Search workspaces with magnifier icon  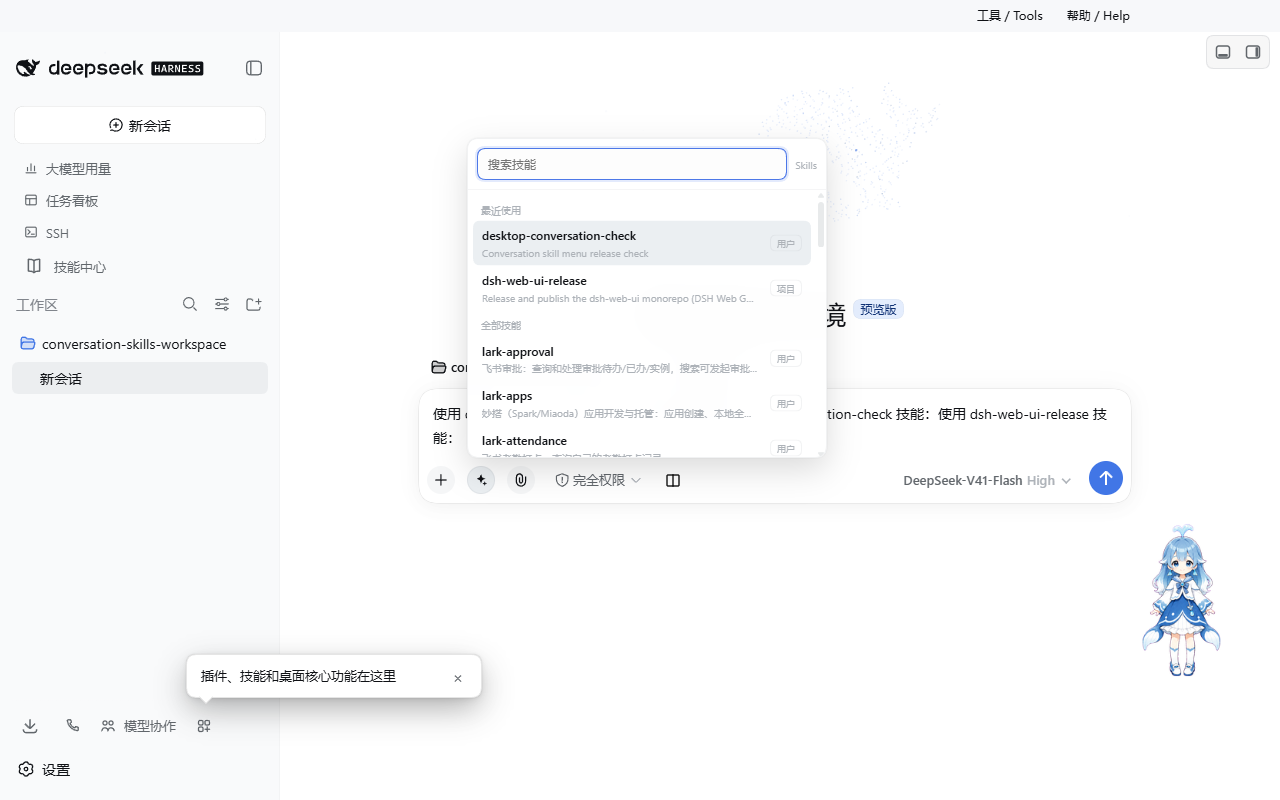pyautogui.click(x=190, y=304)
